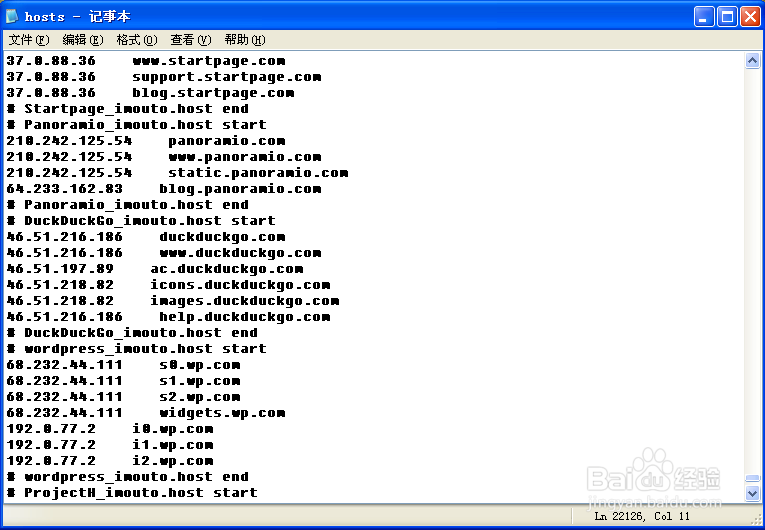Minimize the hosts Notepad window
This screenshot has width=765, height=530.
click(704, 17)
